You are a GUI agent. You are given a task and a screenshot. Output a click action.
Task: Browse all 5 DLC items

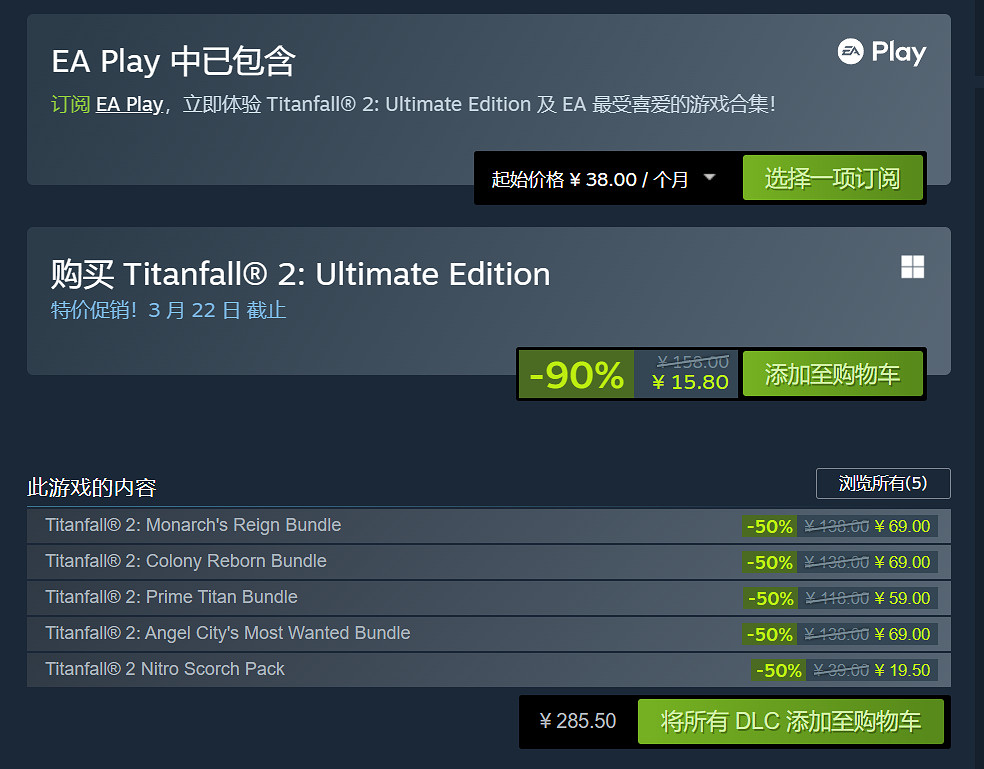[883, 483]
